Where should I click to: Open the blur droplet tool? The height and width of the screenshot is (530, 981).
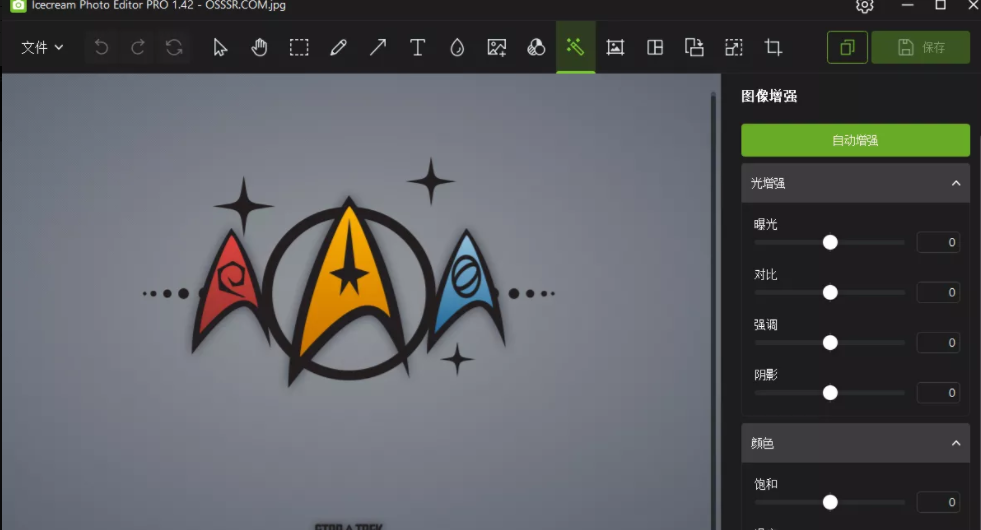click(457, 47)
